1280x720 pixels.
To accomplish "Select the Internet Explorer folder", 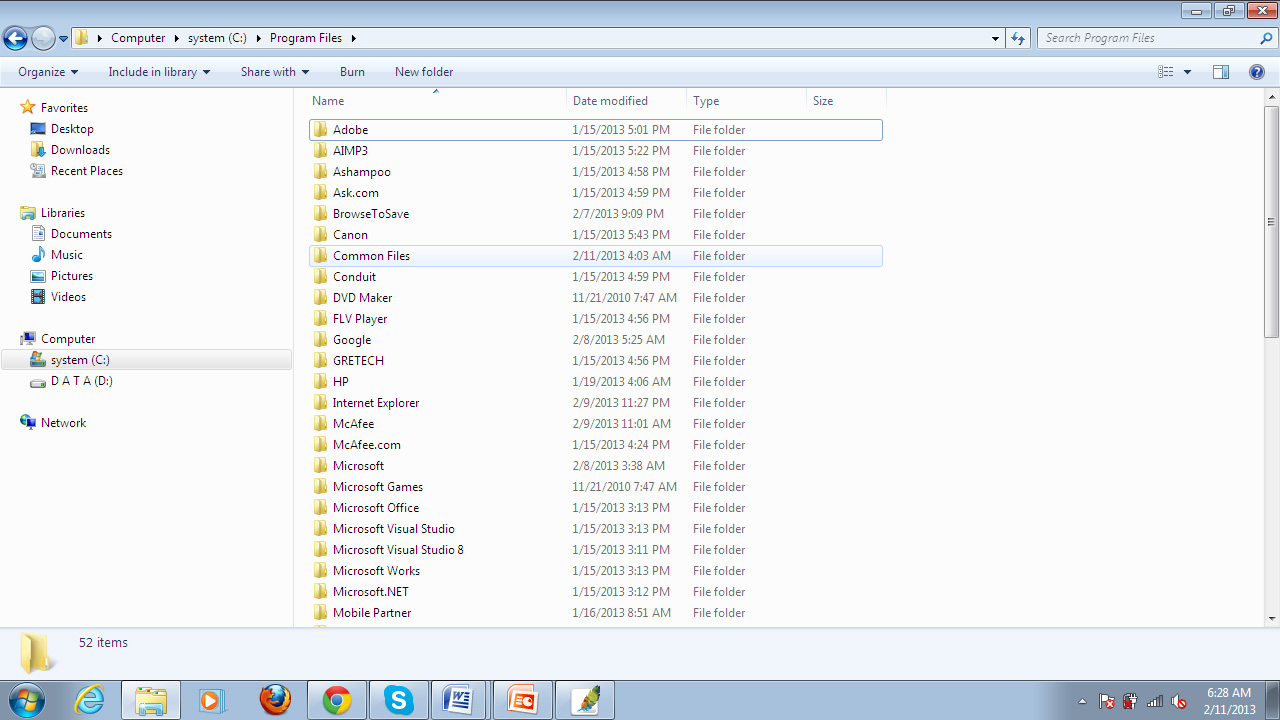I will 596,403.
